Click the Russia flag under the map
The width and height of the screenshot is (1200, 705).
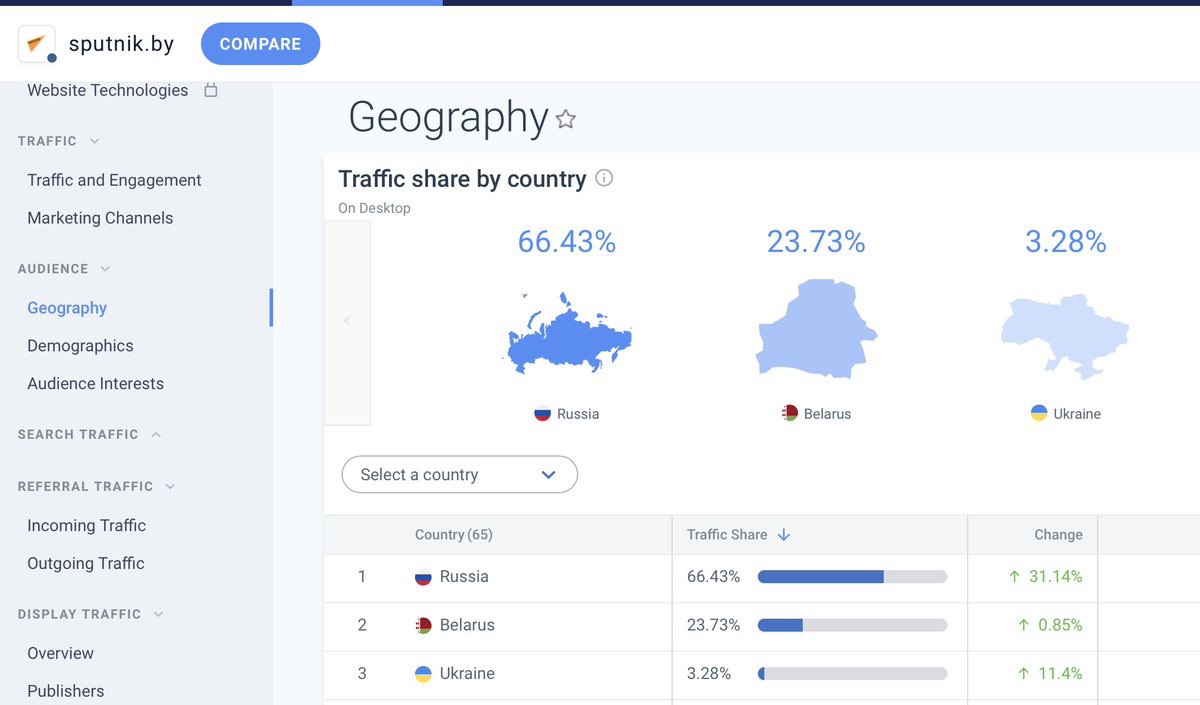(542, 413)
